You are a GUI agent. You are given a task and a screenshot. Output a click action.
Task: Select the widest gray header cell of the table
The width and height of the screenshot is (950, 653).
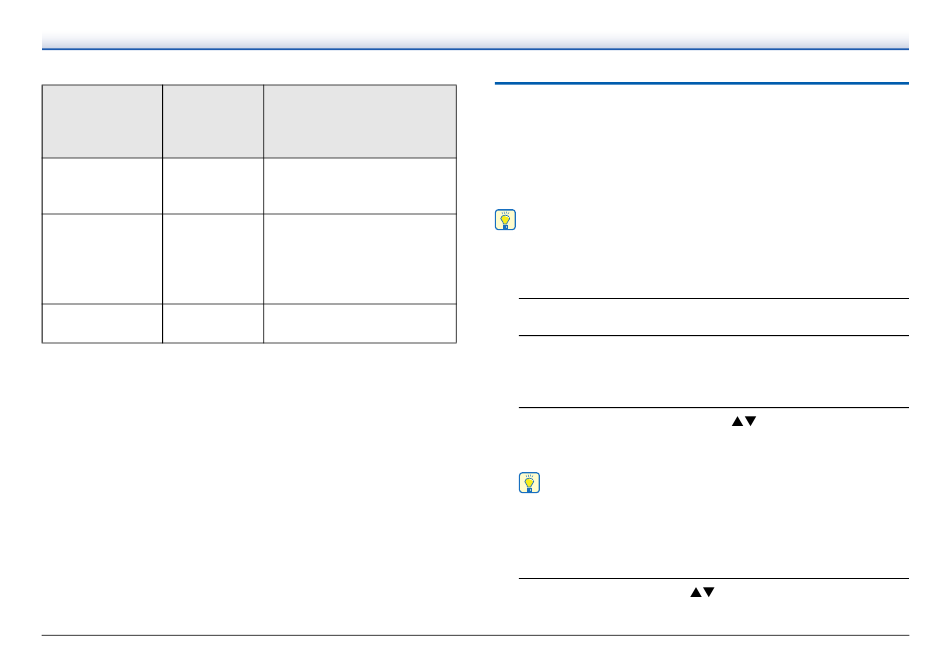point(360,122)
